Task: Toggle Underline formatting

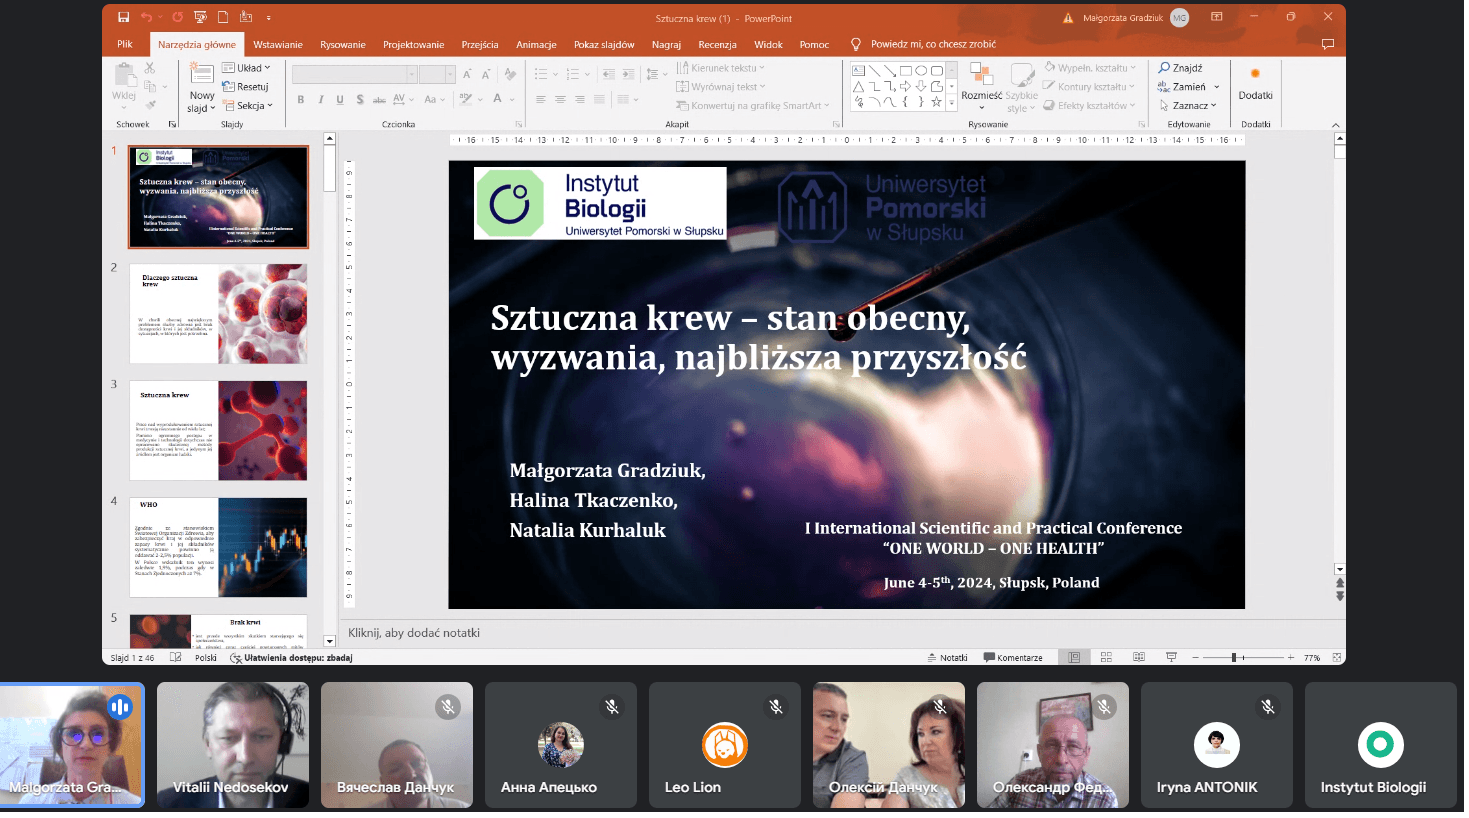Action: [340, 100]
